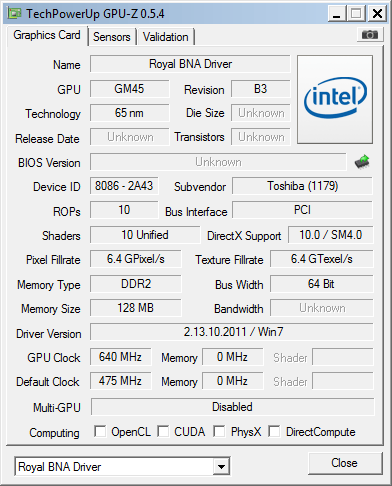Viewport: 392px width, 486px height.
Task: Select the Graphics Card tab
Action: pyautogui.click(x=47, y=35)
